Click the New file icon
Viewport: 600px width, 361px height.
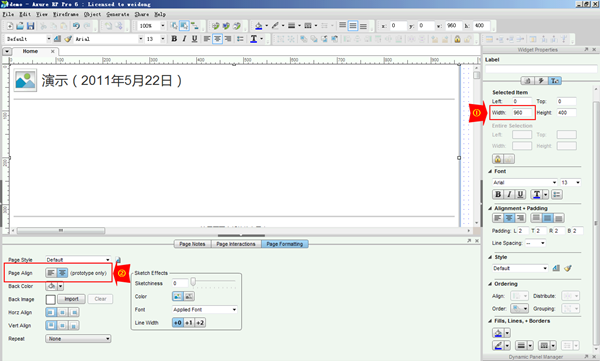10,26
